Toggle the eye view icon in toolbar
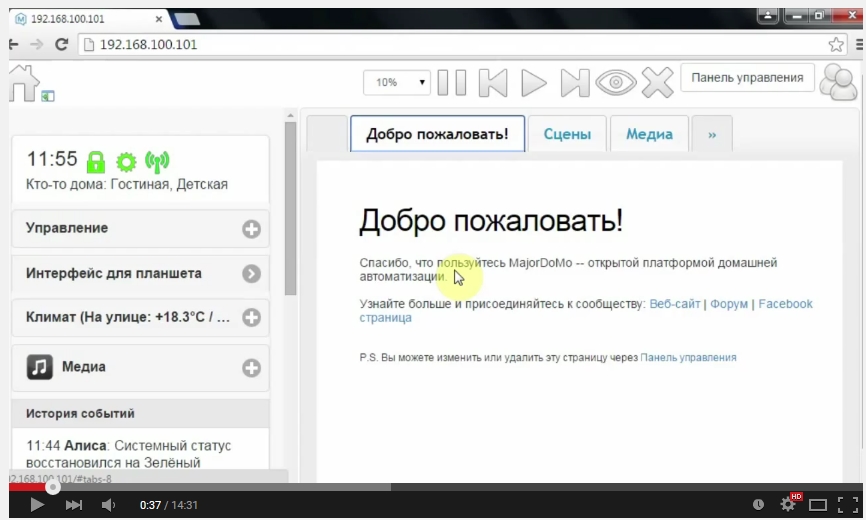This screenshot has width=866, height=520. (x=616, y=83)
